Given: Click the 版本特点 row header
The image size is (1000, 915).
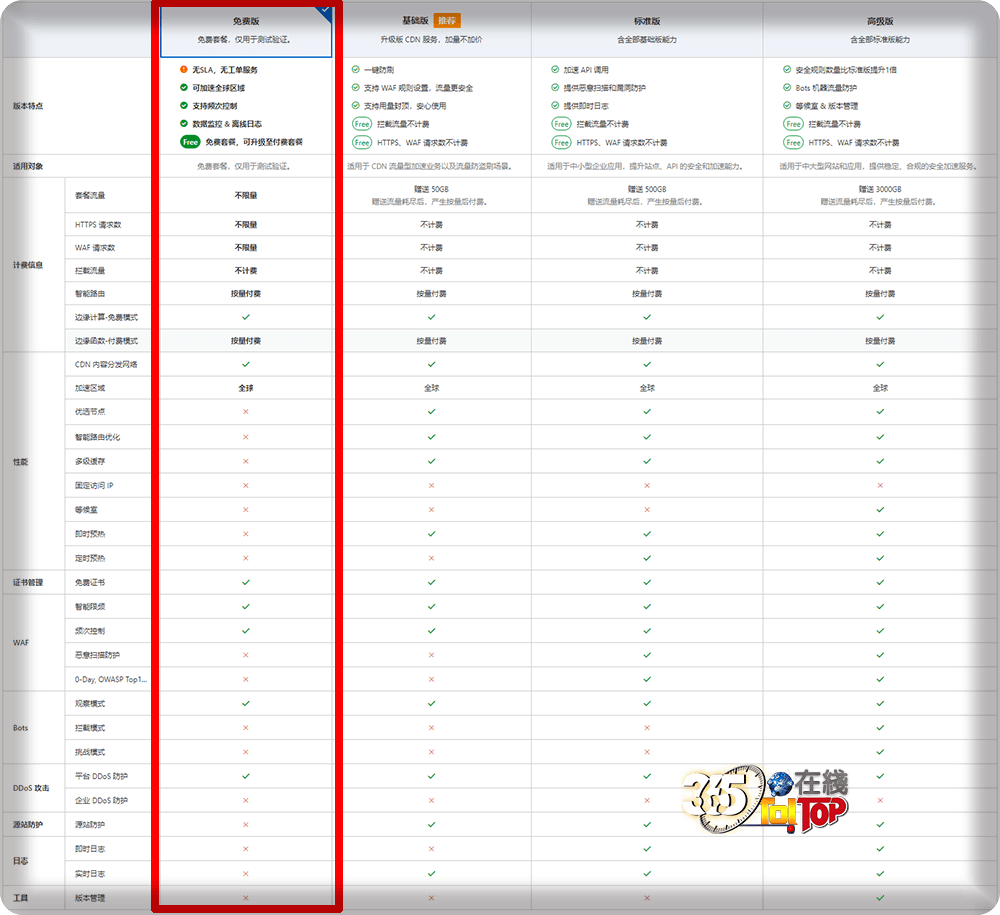Looking at the screenshot, I should [28, 106].
